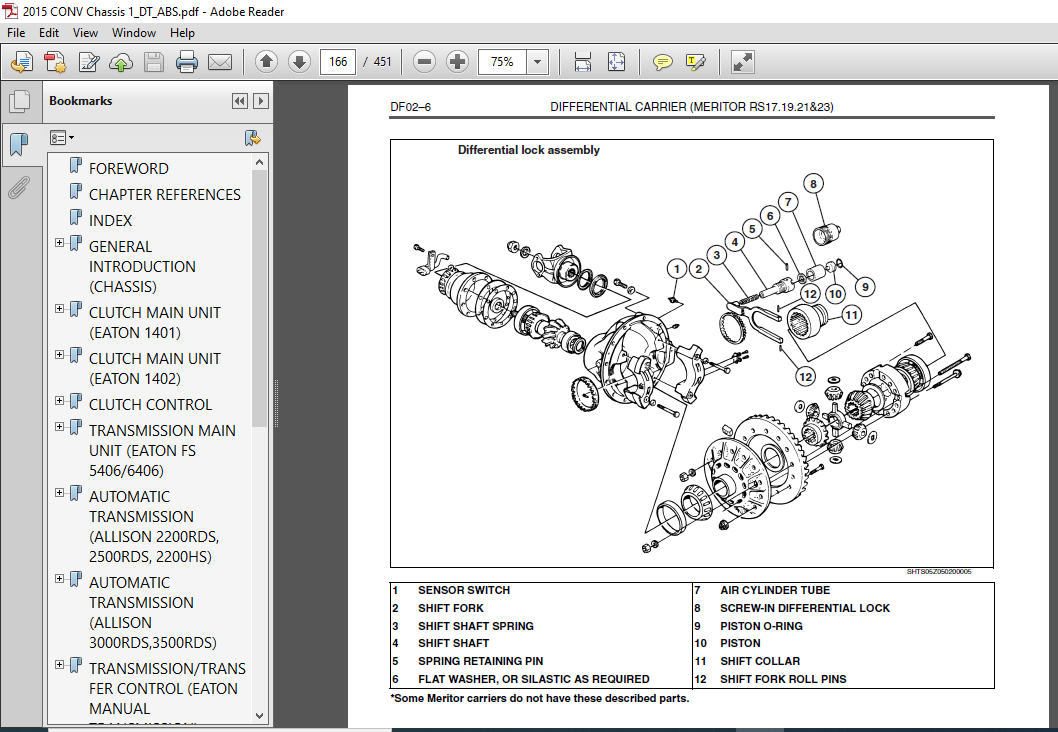The height and width of the screenshot is (732, 1058).
Task: Open the FOREWORD bookmark
Action: tap(129, 169)
